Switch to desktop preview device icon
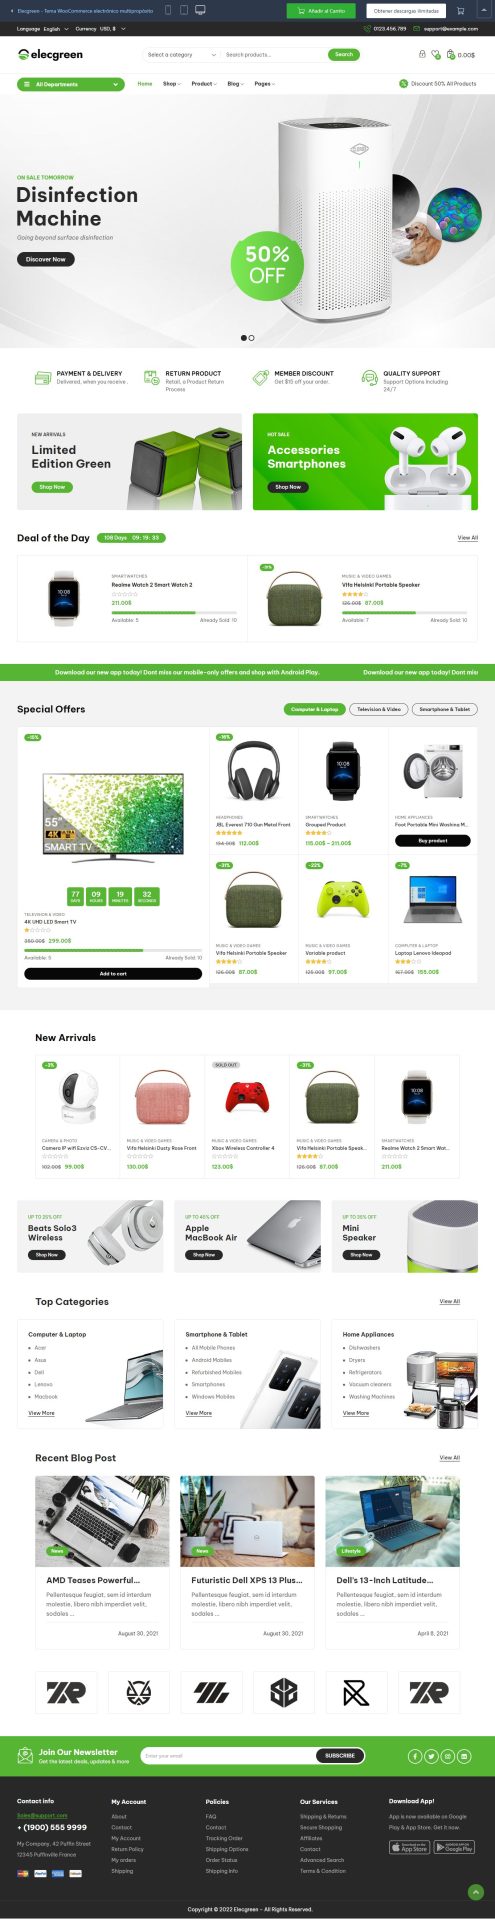 (x=200, y=10)
